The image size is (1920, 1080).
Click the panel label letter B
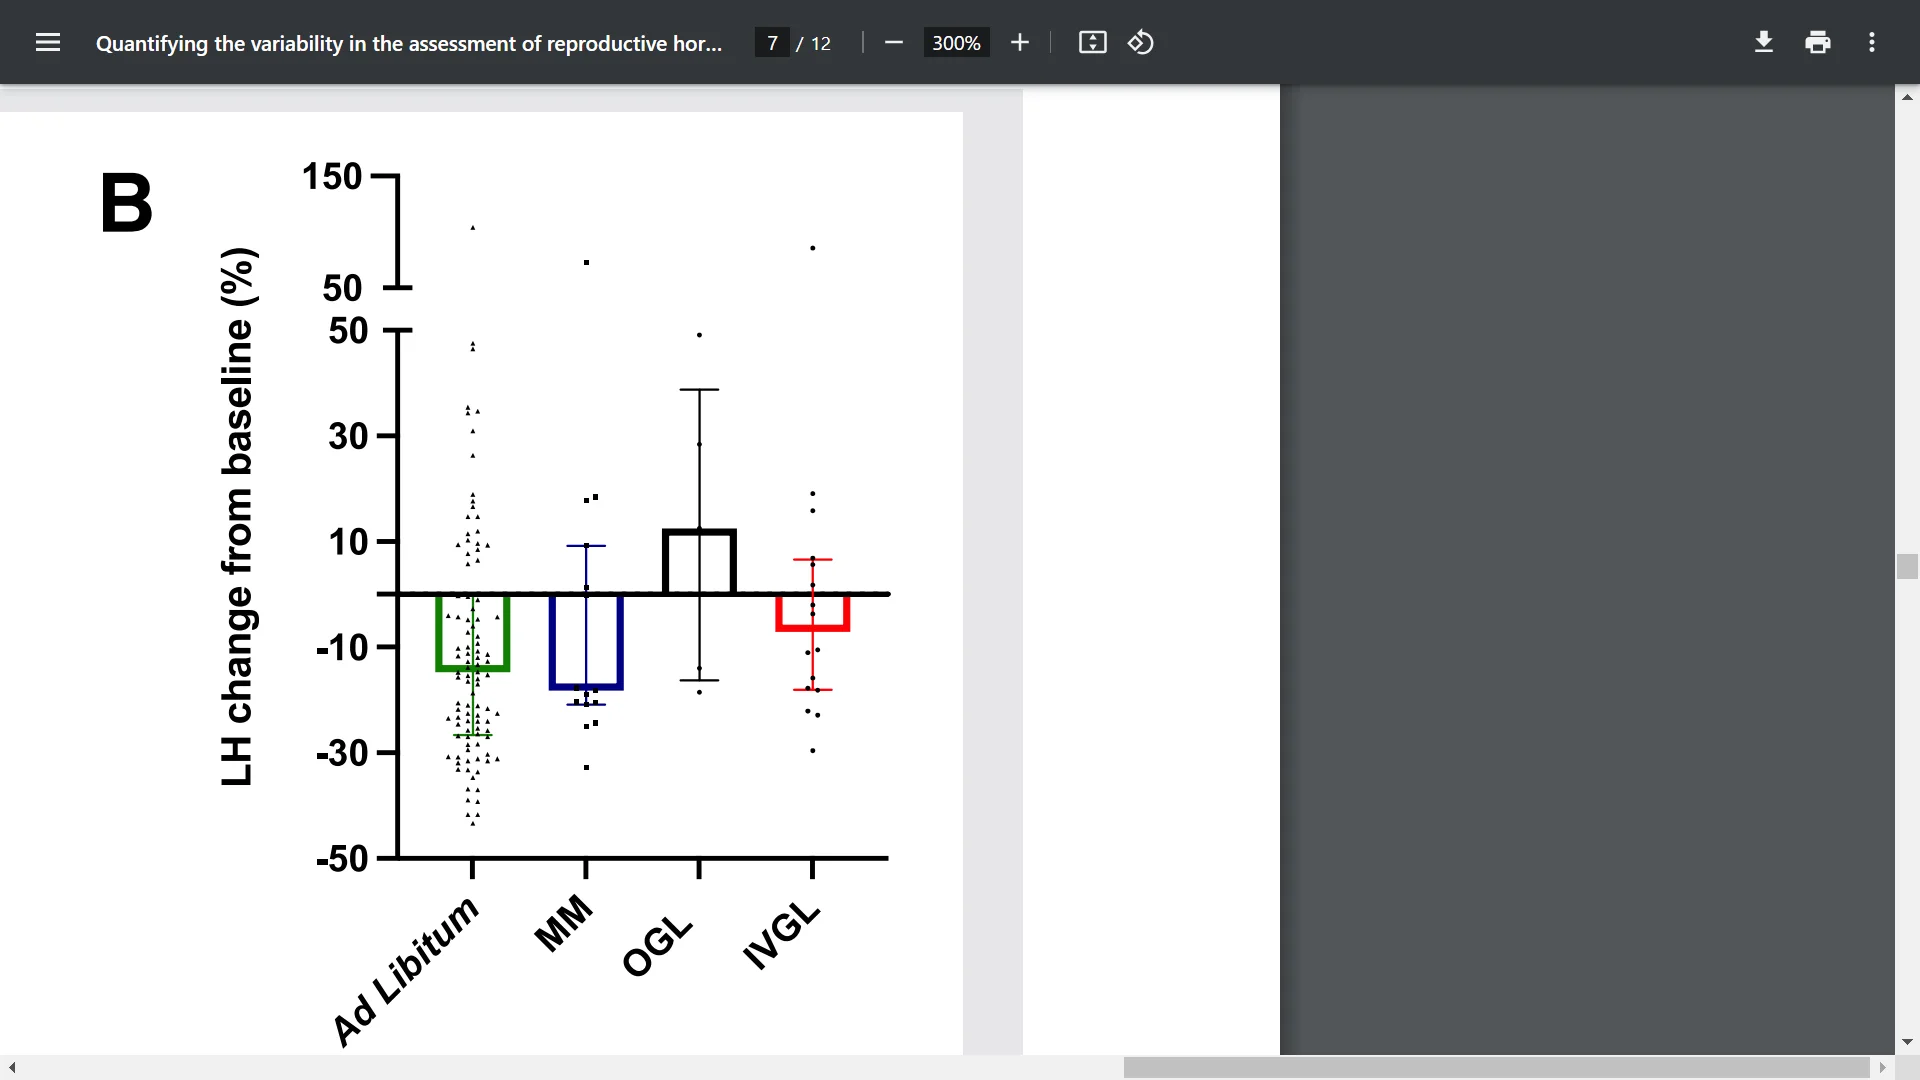click(127, 203)
